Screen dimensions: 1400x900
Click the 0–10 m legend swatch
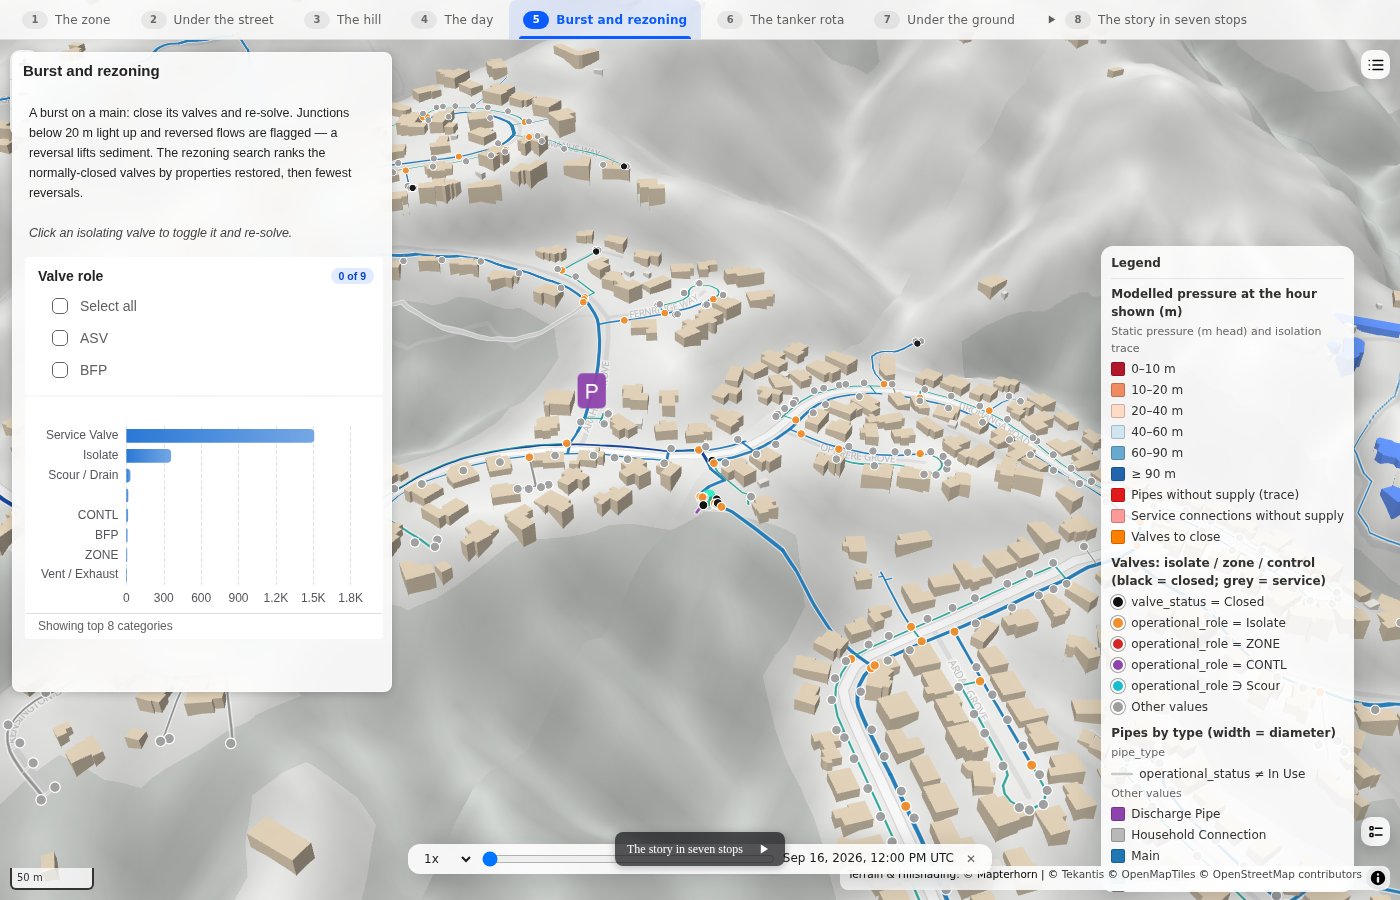pos(1118,369)
